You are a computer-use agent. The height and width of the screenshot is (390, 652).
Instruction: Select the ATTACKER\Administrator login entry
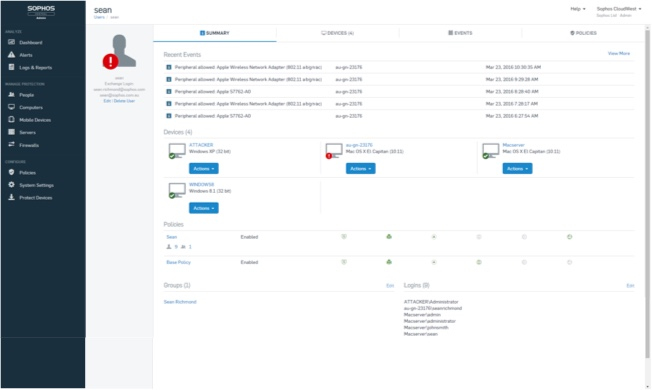point(431,302)
